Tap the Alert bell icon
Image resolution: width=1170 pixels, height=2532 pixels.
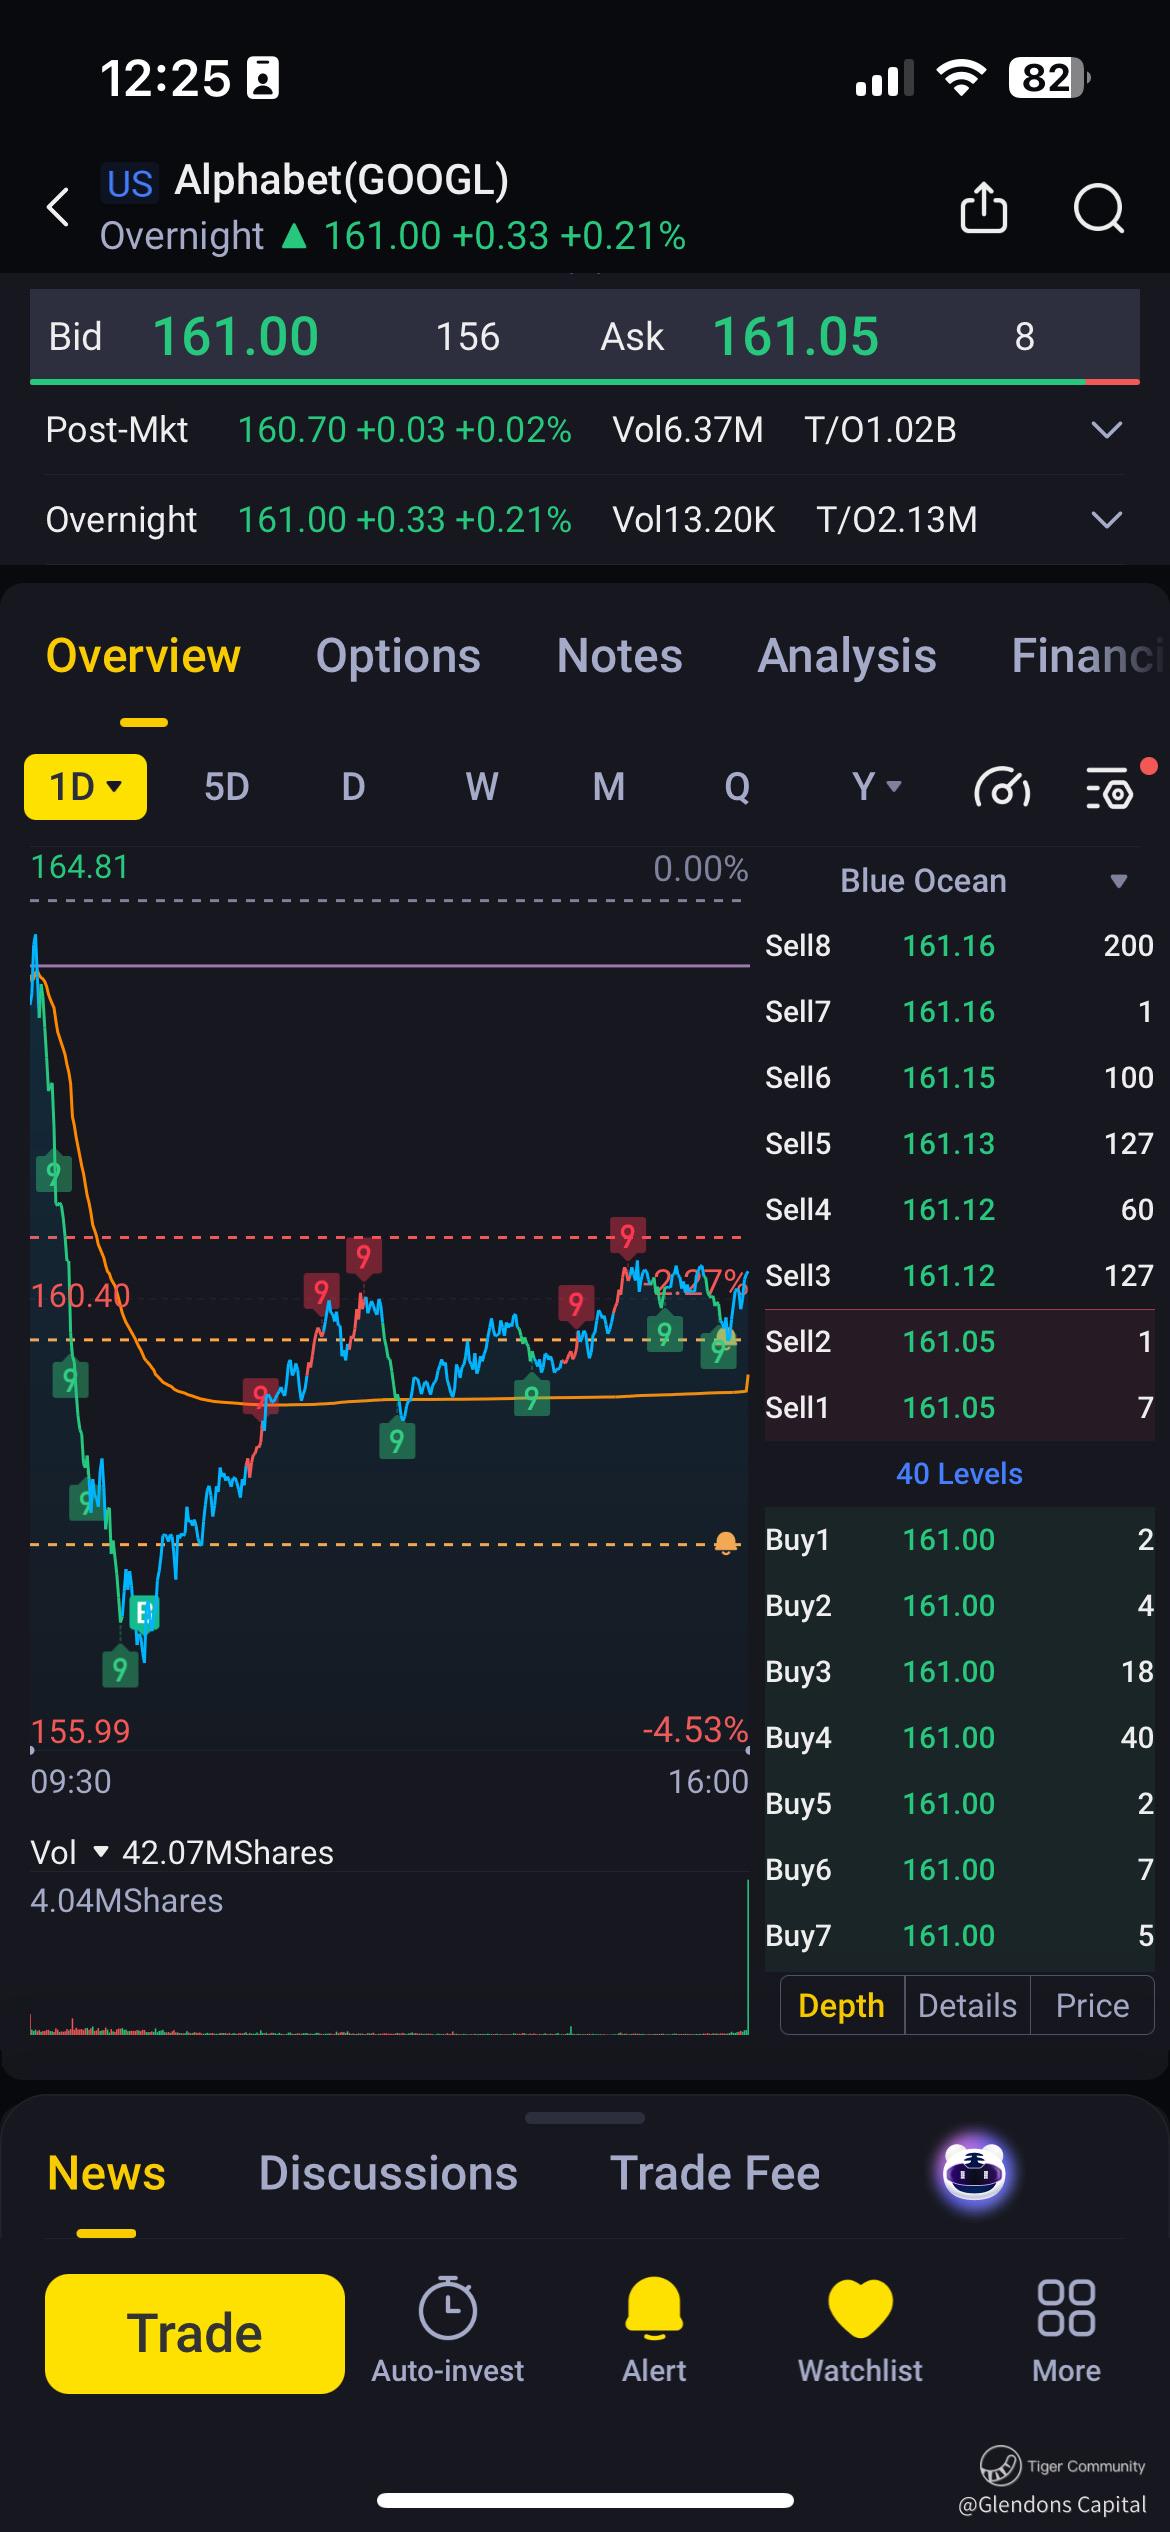654,2308
